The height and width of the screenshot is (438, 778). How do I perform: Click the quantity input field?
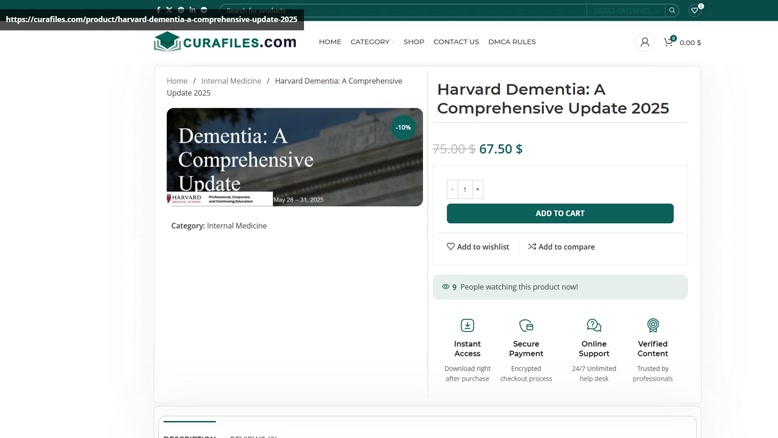465,189
